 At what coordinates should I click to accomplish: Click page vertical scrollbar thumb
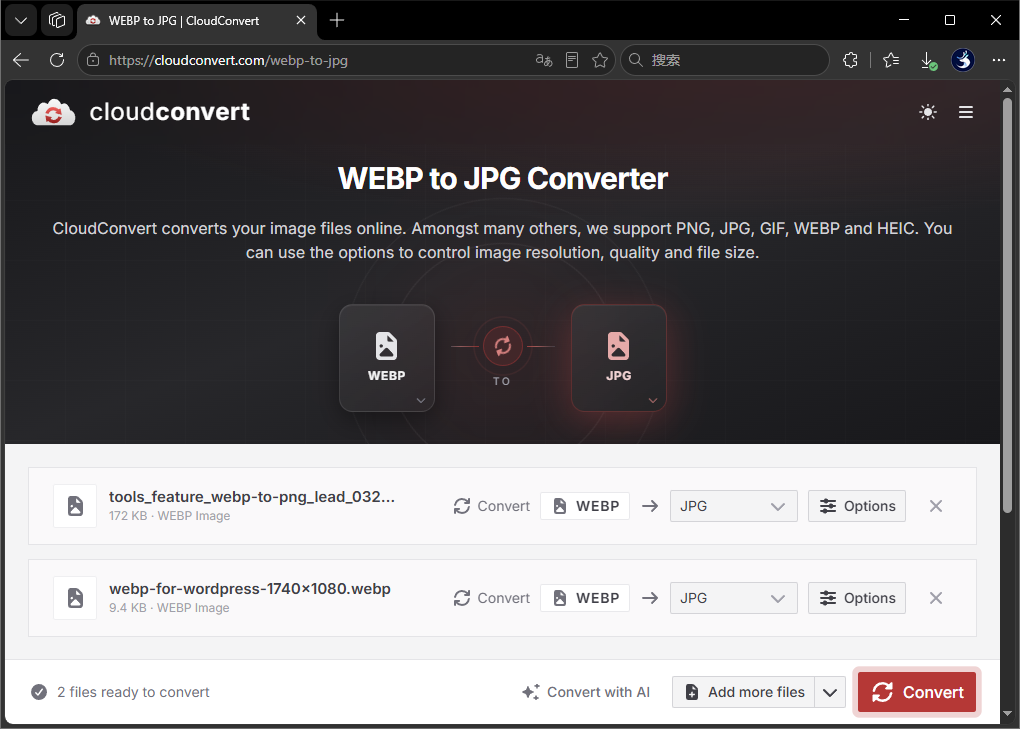pyautogui.click(x=1007, y=304)
